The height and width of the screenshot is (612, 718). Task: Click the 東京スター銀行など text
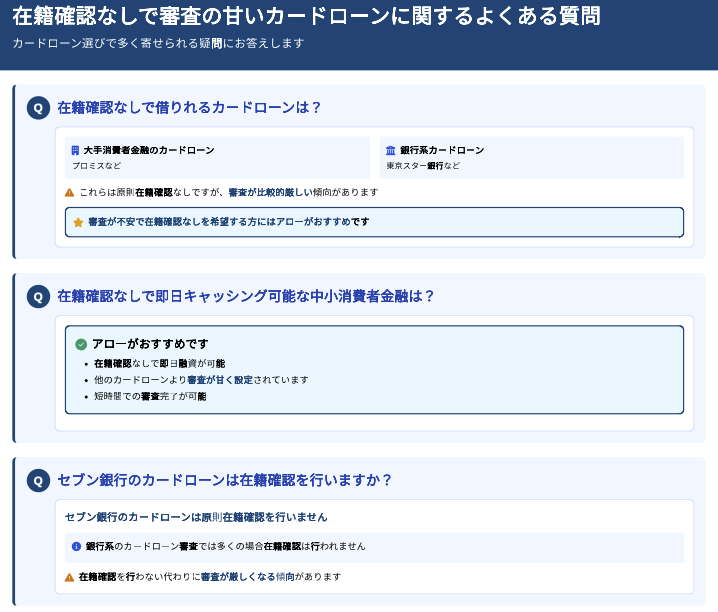[423, 166]
